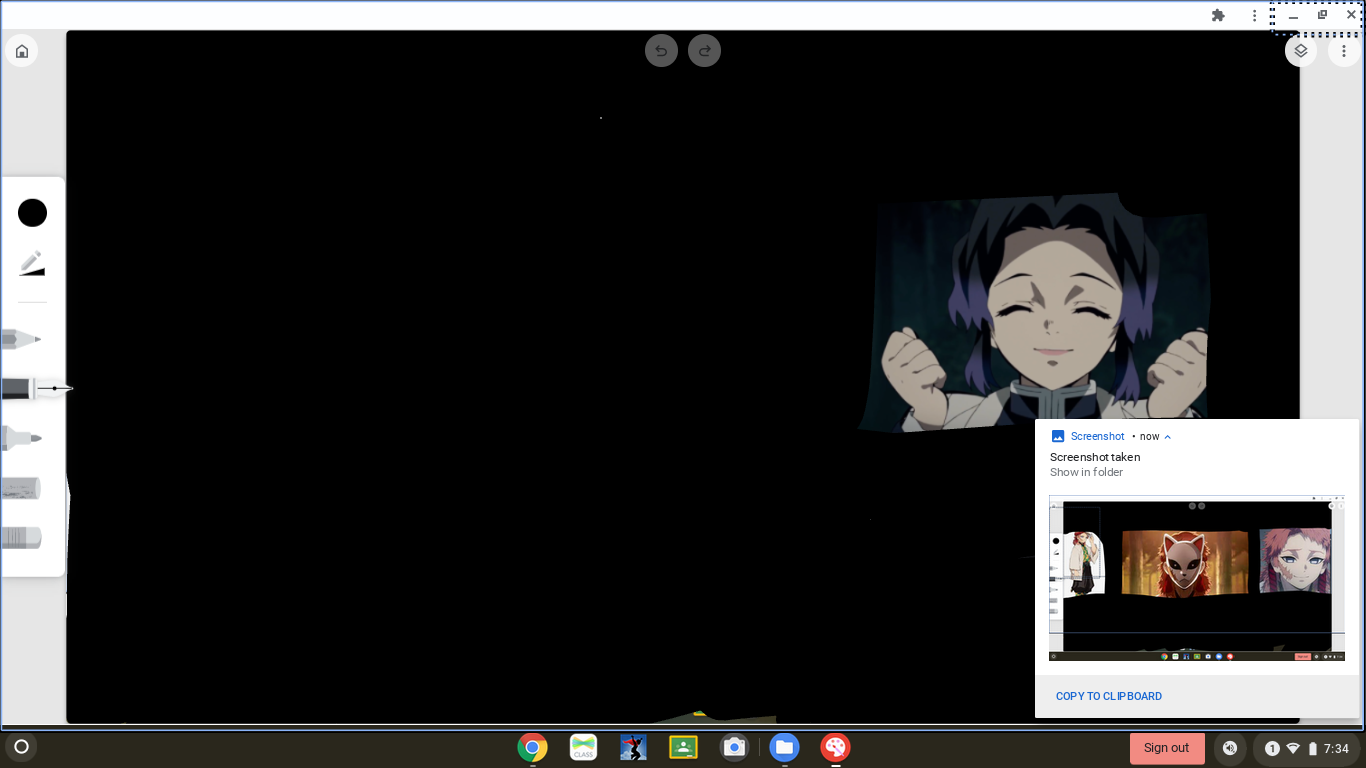This screenshot has height=768, width=1366.
Task: Click the muted volume indicator in the tray
Action: (x=1230, y=748)
